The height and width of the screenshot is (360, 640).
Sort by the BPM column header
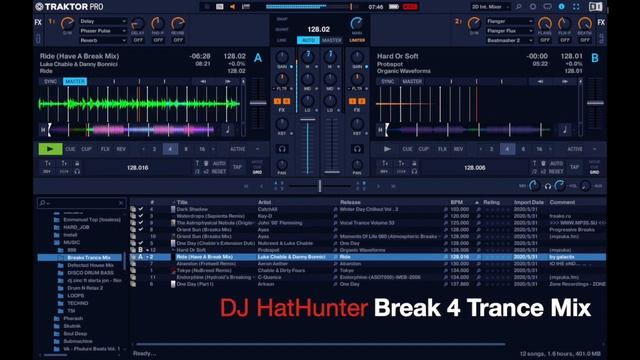[x=457, y=202]
